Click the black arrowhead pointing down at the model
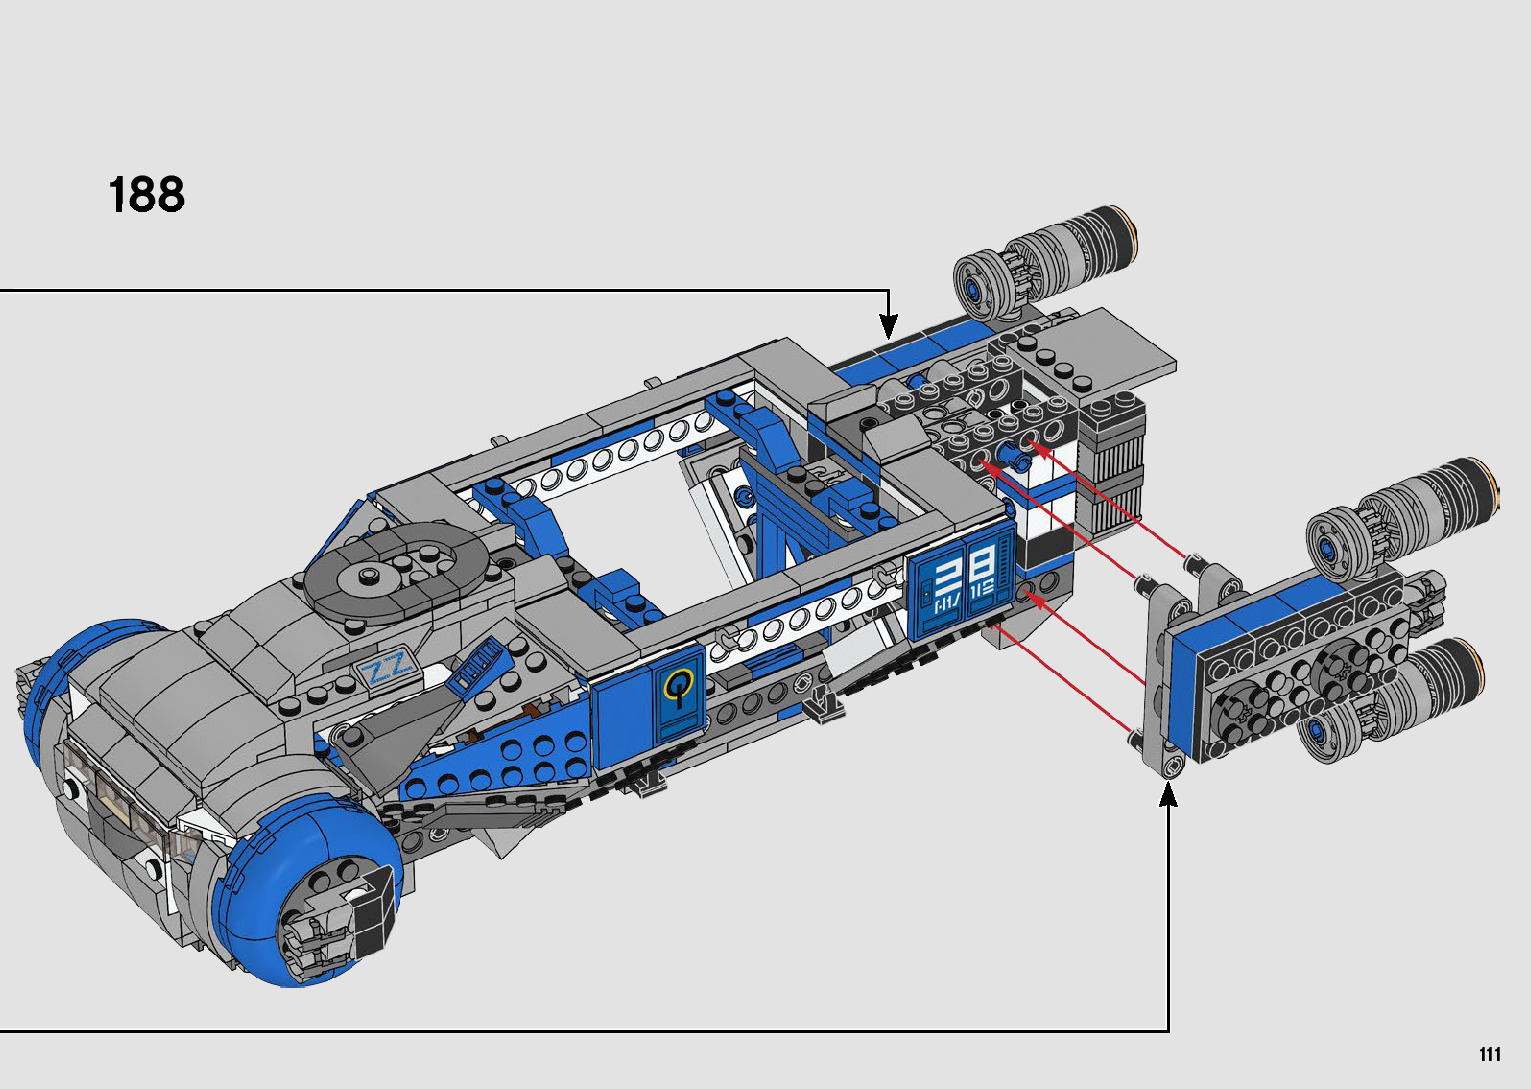The width and height of the screenshot is (1531, 1089). click(888, 326)
